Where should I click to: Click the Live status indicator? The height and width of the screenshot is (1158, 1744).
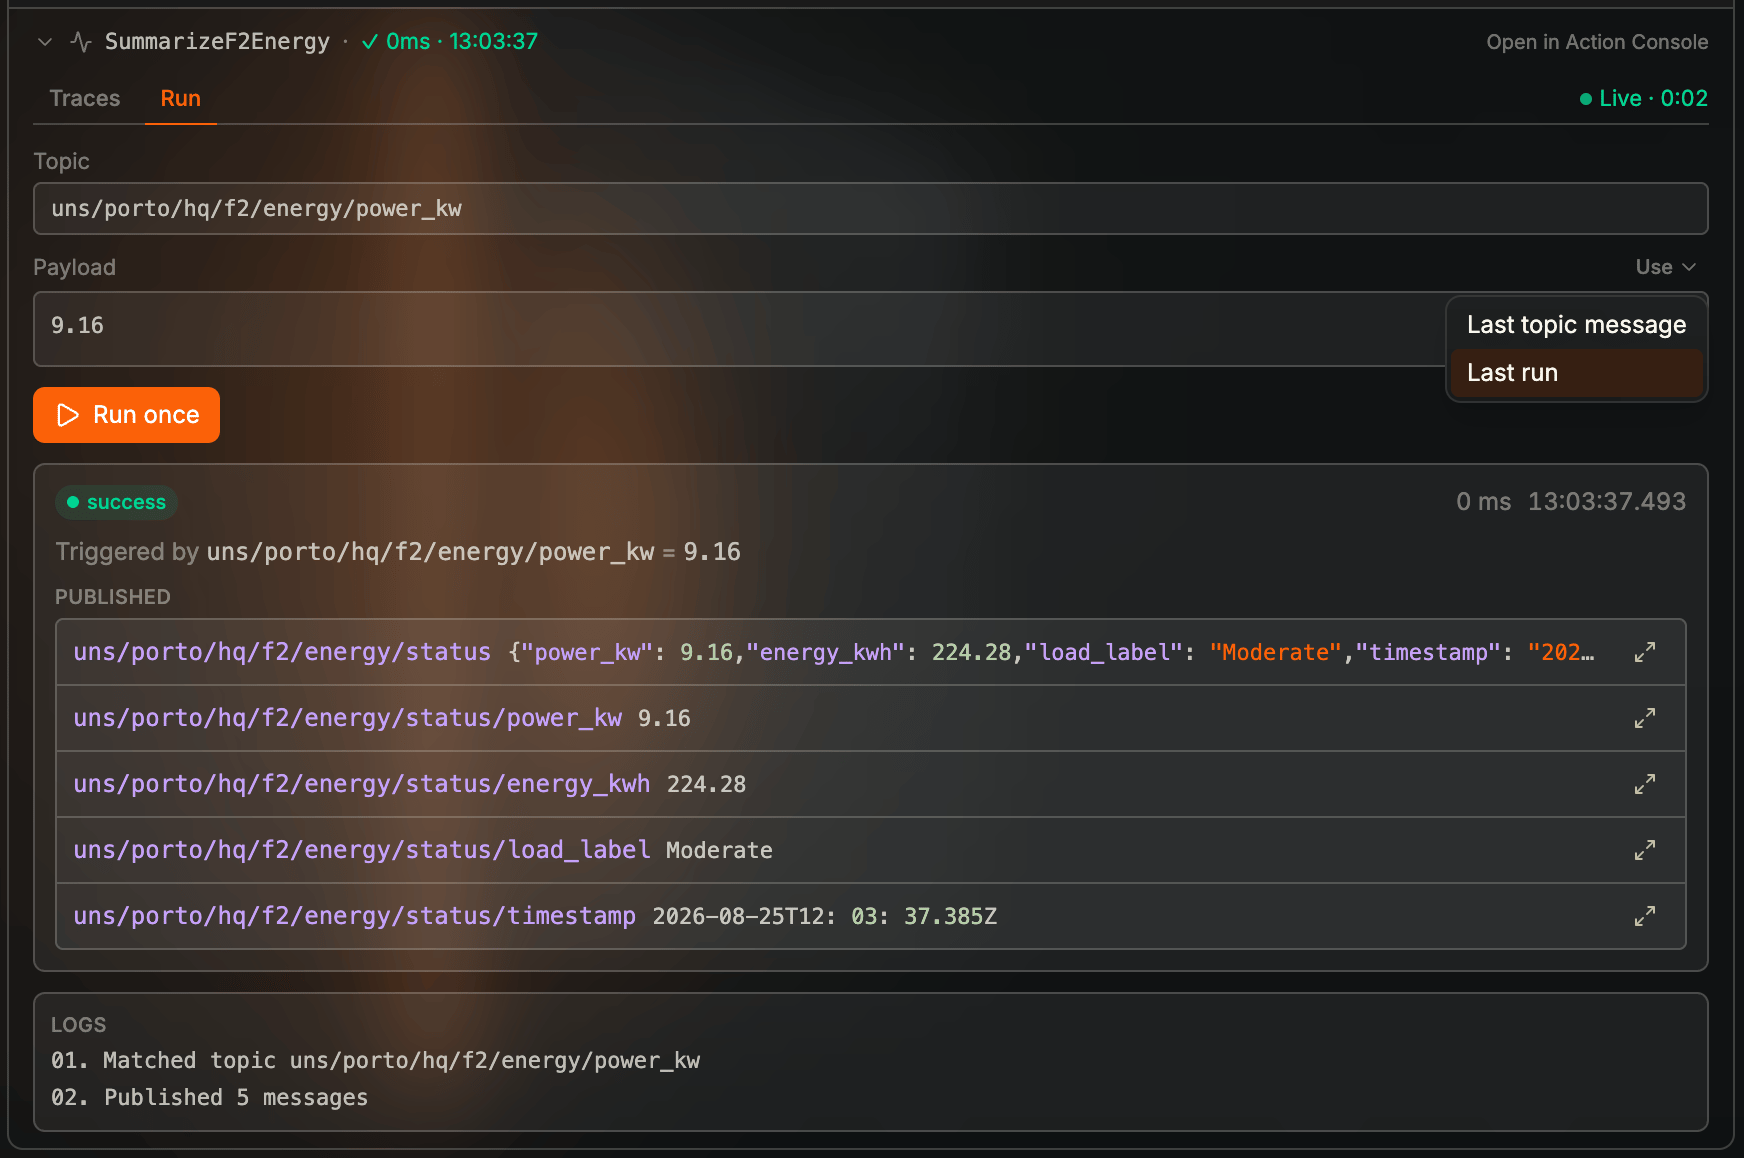pyautogui.click(x=1643, y=98)
